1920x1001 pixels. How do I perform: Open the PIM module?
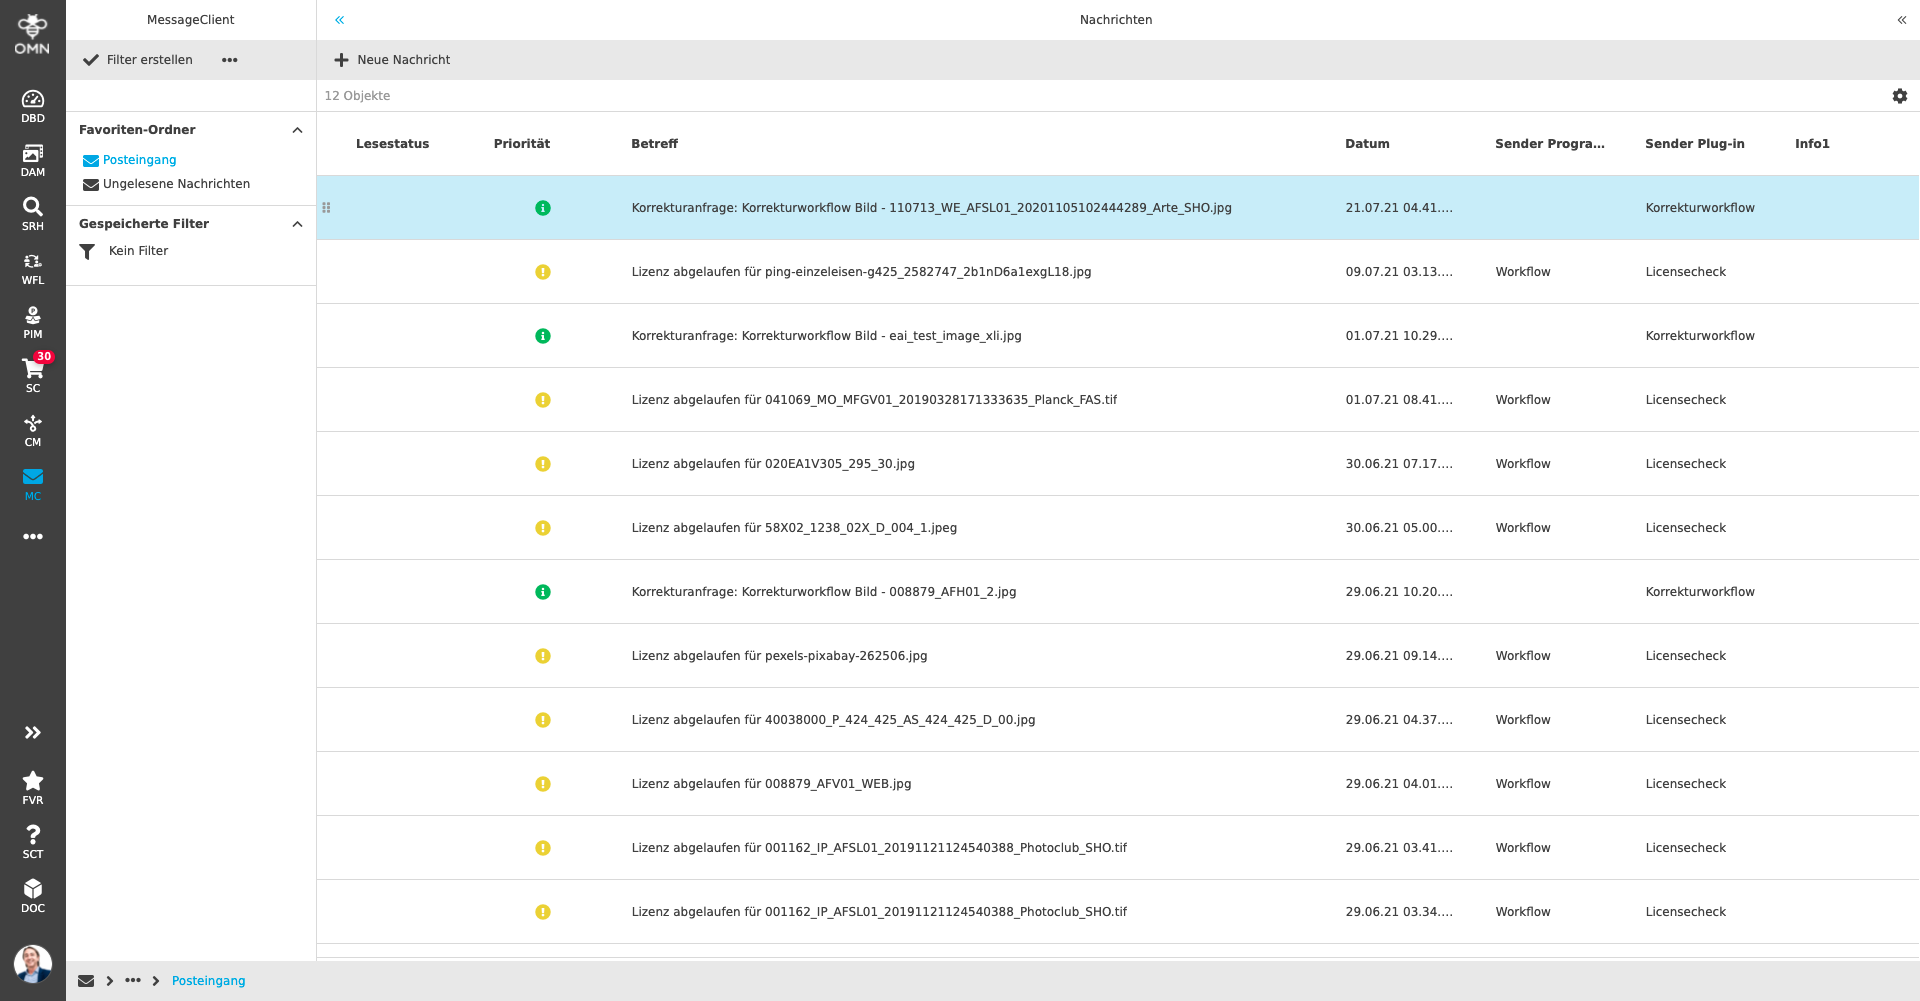coord(33,321)
